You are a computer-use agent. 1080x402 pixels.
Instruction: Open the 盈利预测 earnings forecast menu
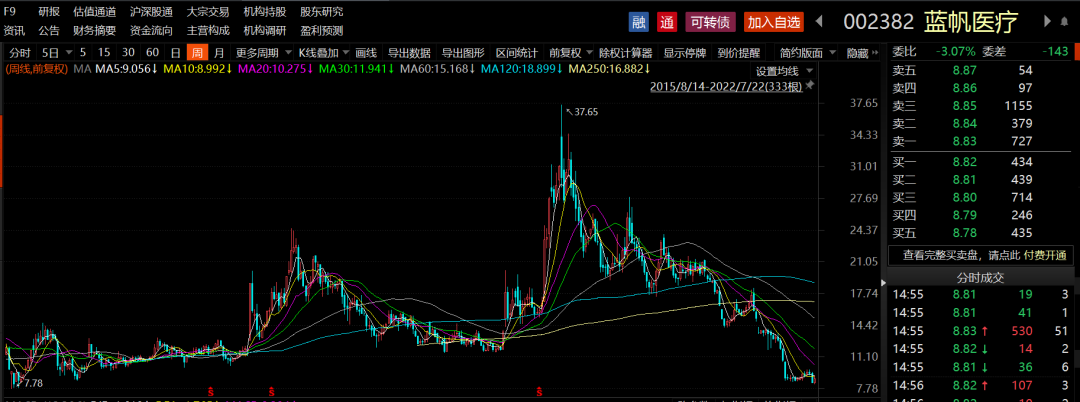(x=322, y=30)
